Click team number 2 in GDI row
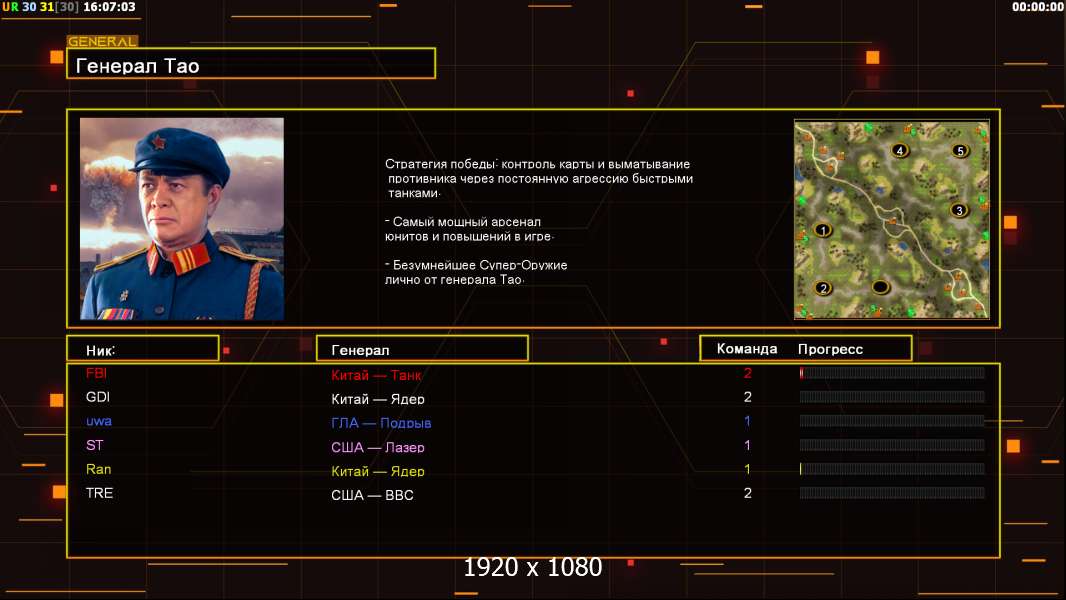 point(748,397)
